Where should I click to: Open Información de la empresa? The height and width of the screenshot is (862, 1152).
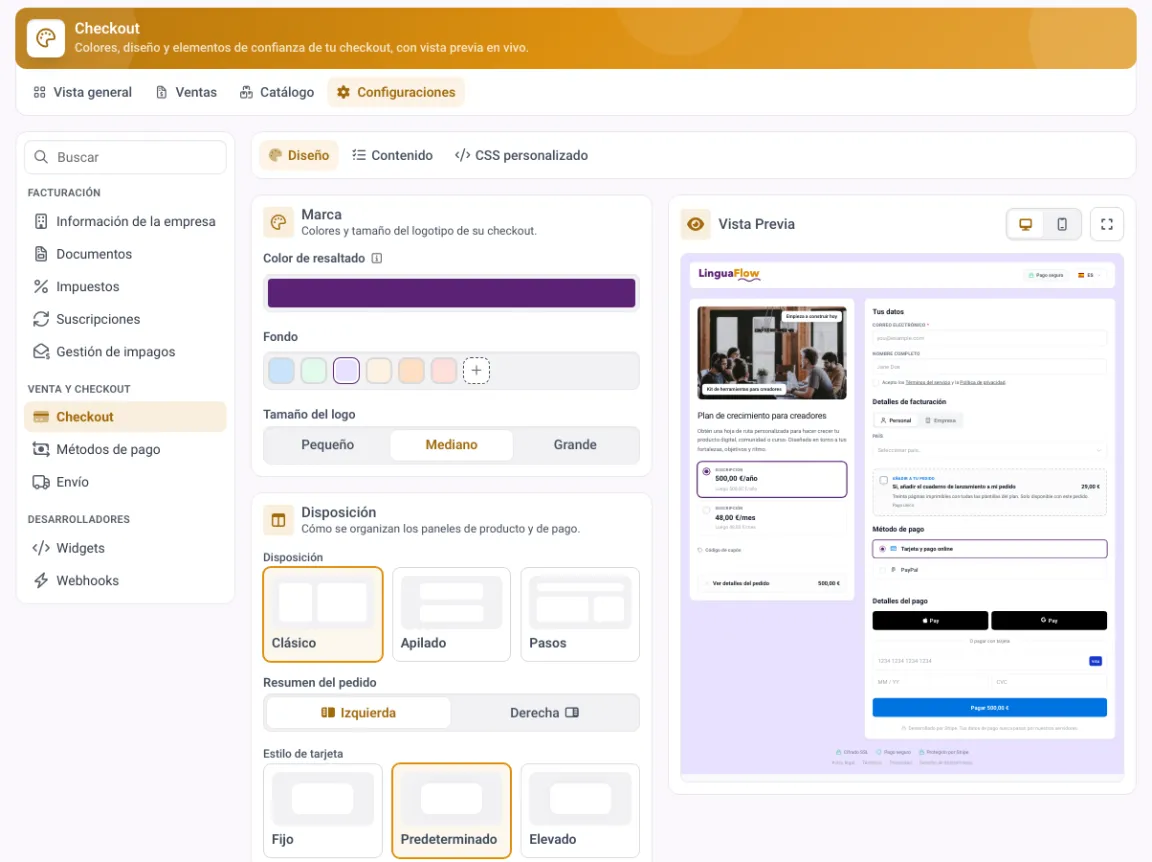(126, 221)
